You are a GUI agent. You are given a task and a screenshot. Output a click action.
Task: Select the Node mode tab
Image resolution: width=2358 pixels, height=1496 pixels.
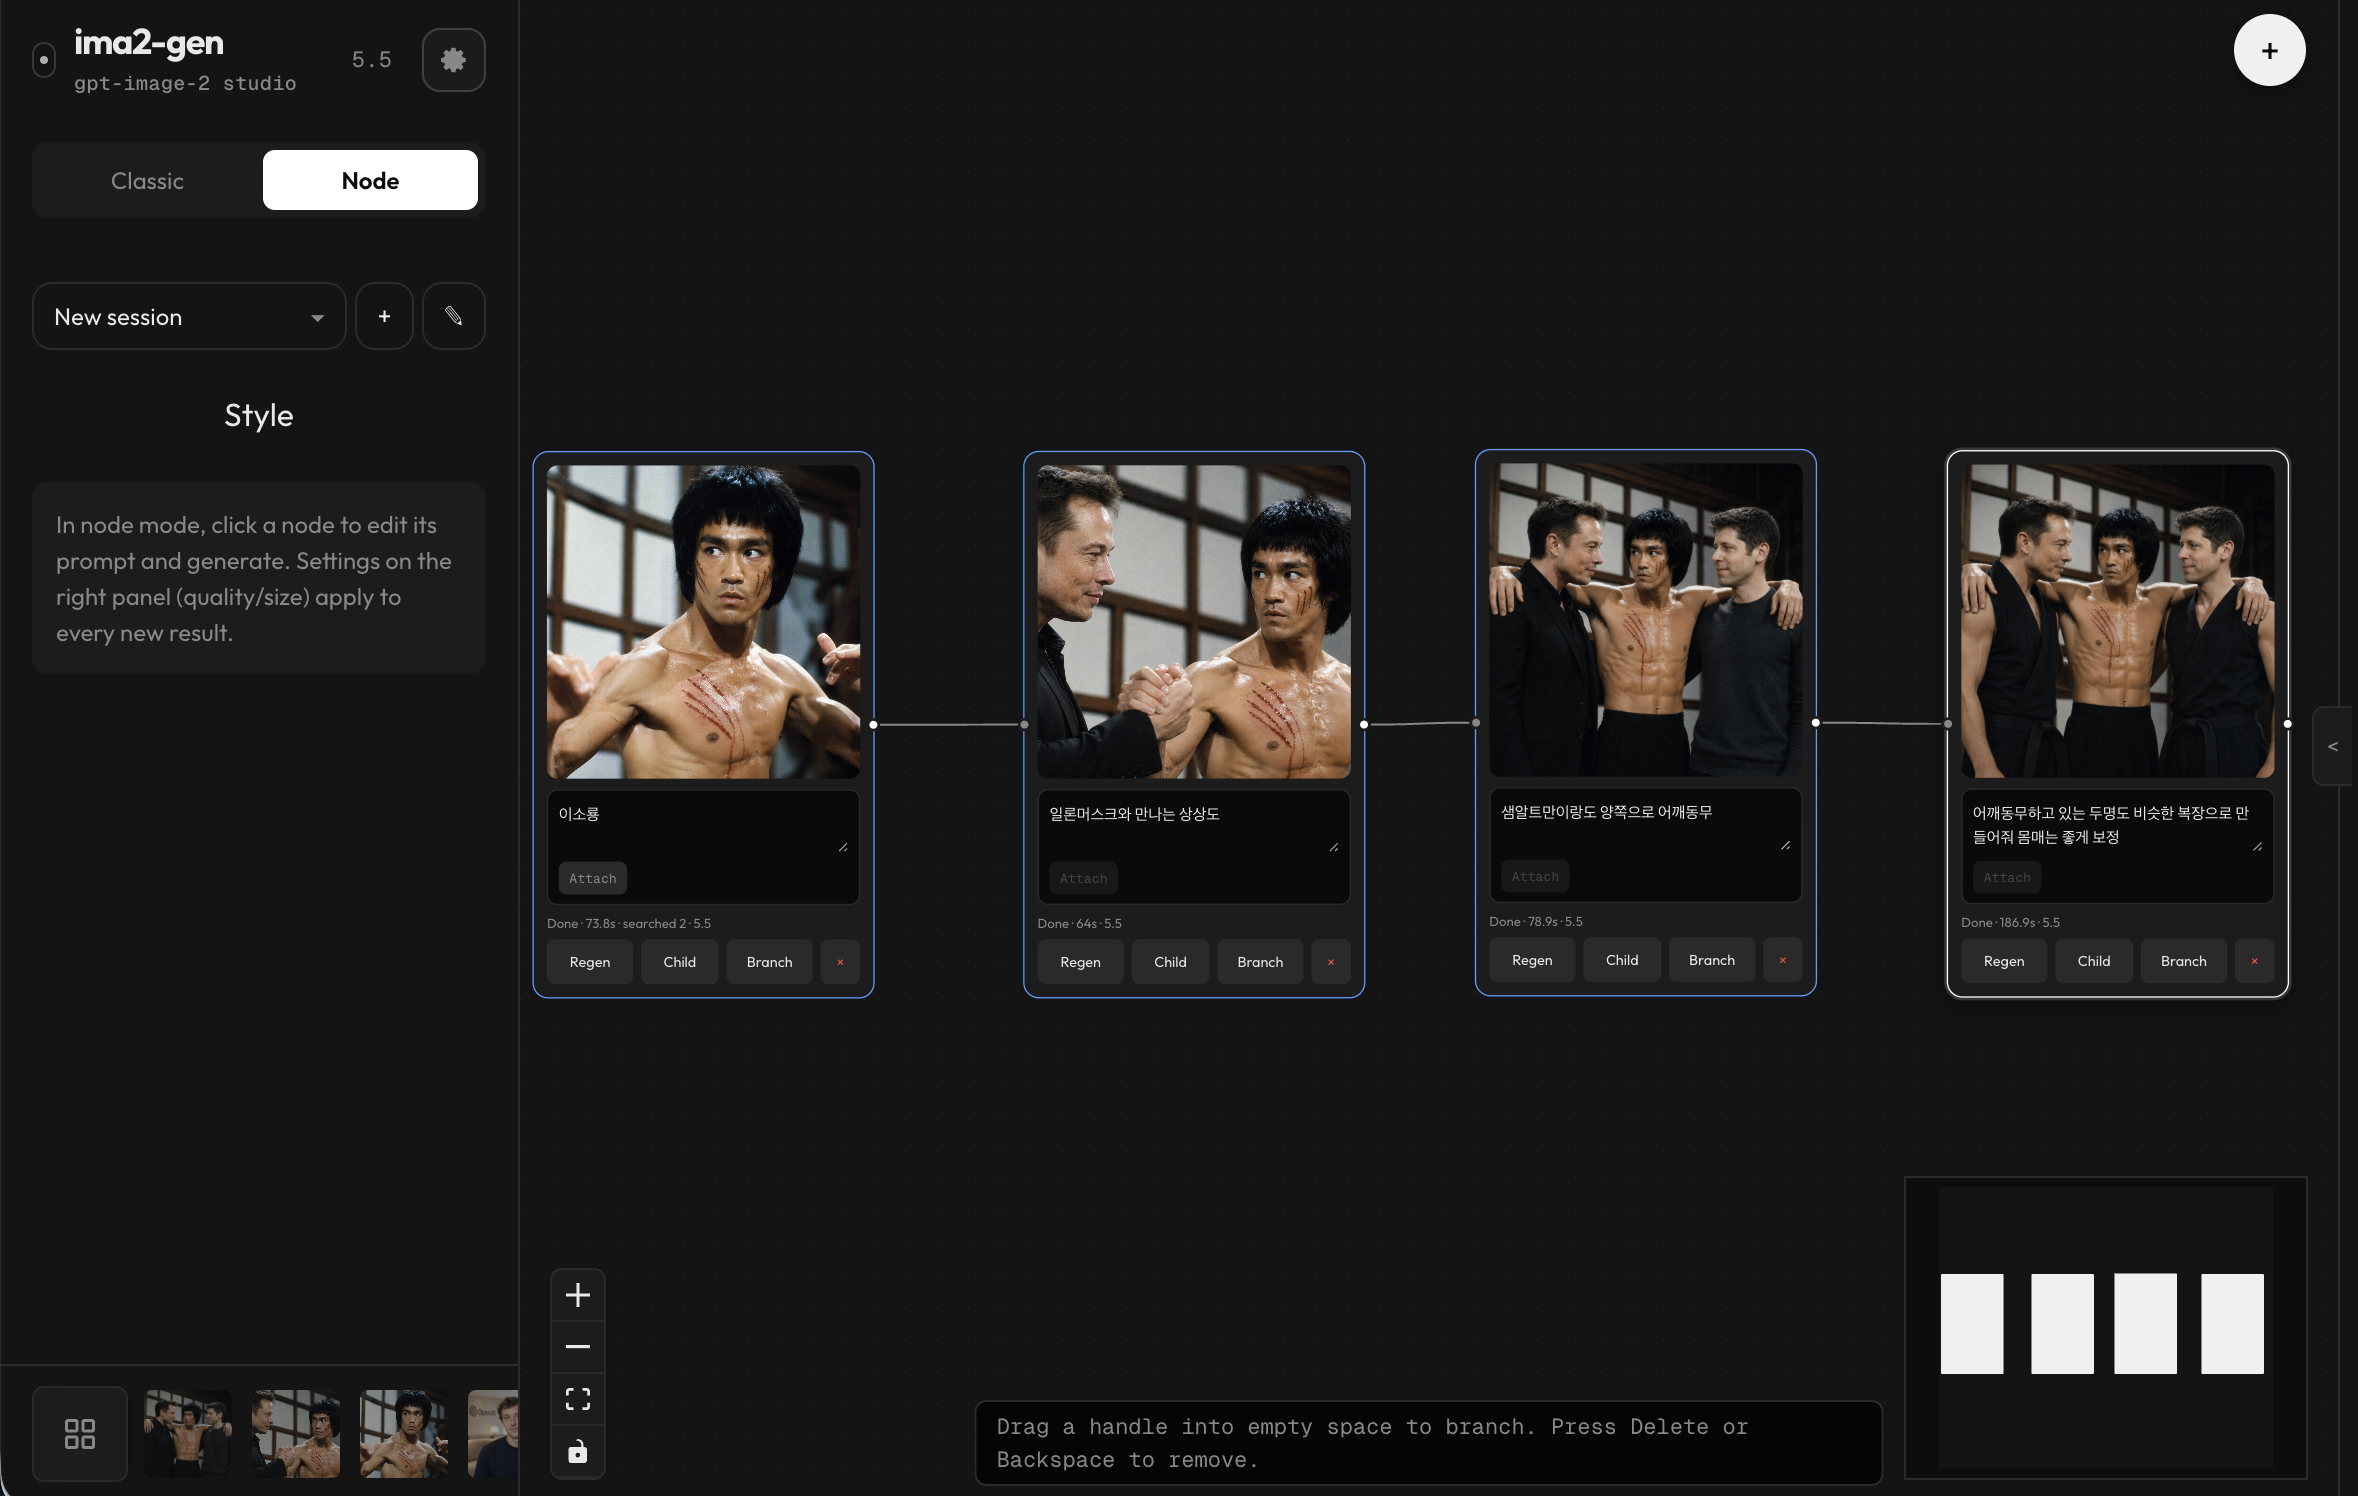(370, 181)
